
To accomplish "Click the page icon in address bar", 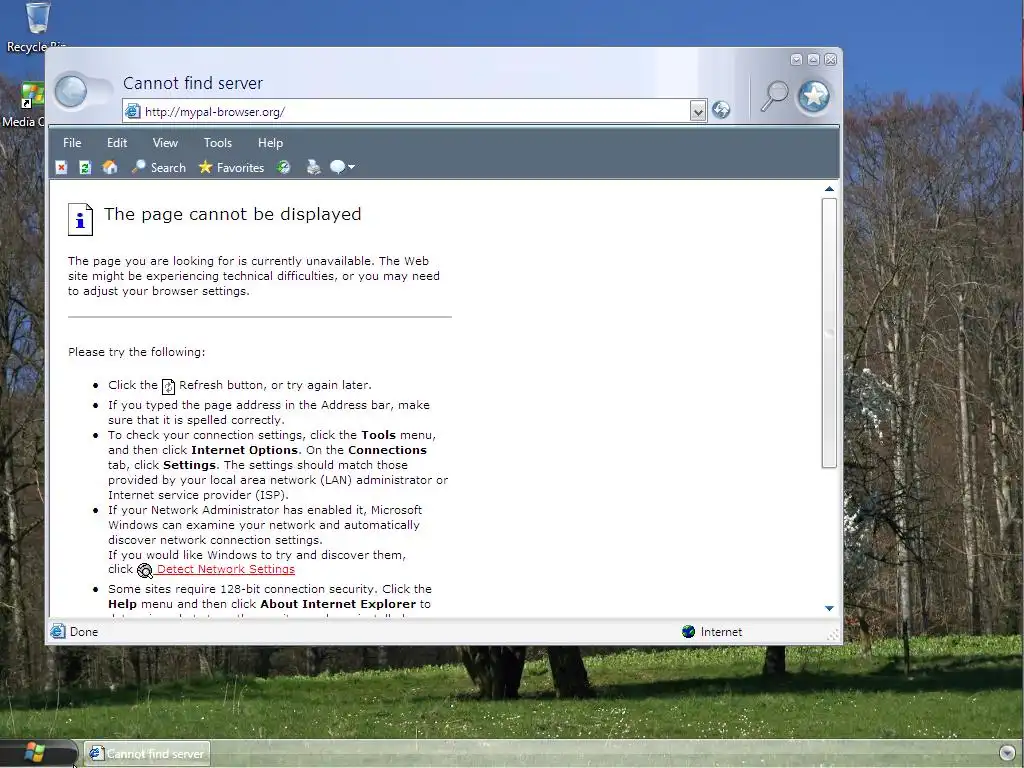I will (133, 111).
